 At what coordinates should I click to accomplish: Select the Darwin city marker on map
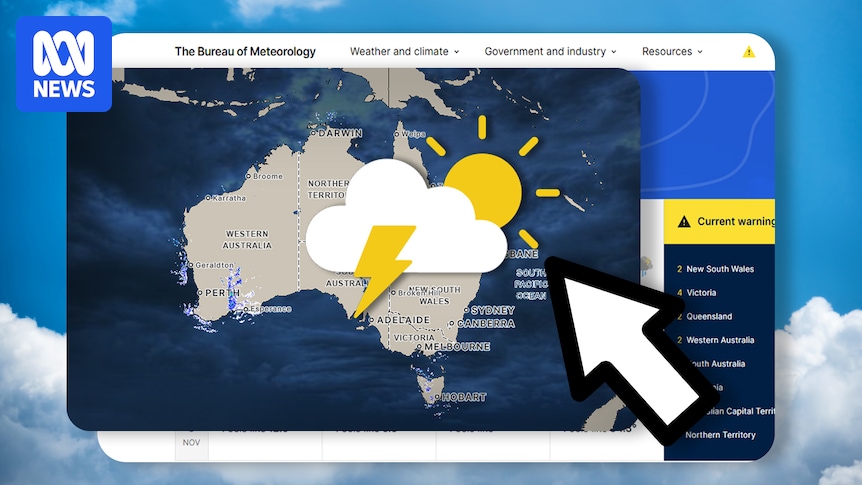tap(314, 132)
